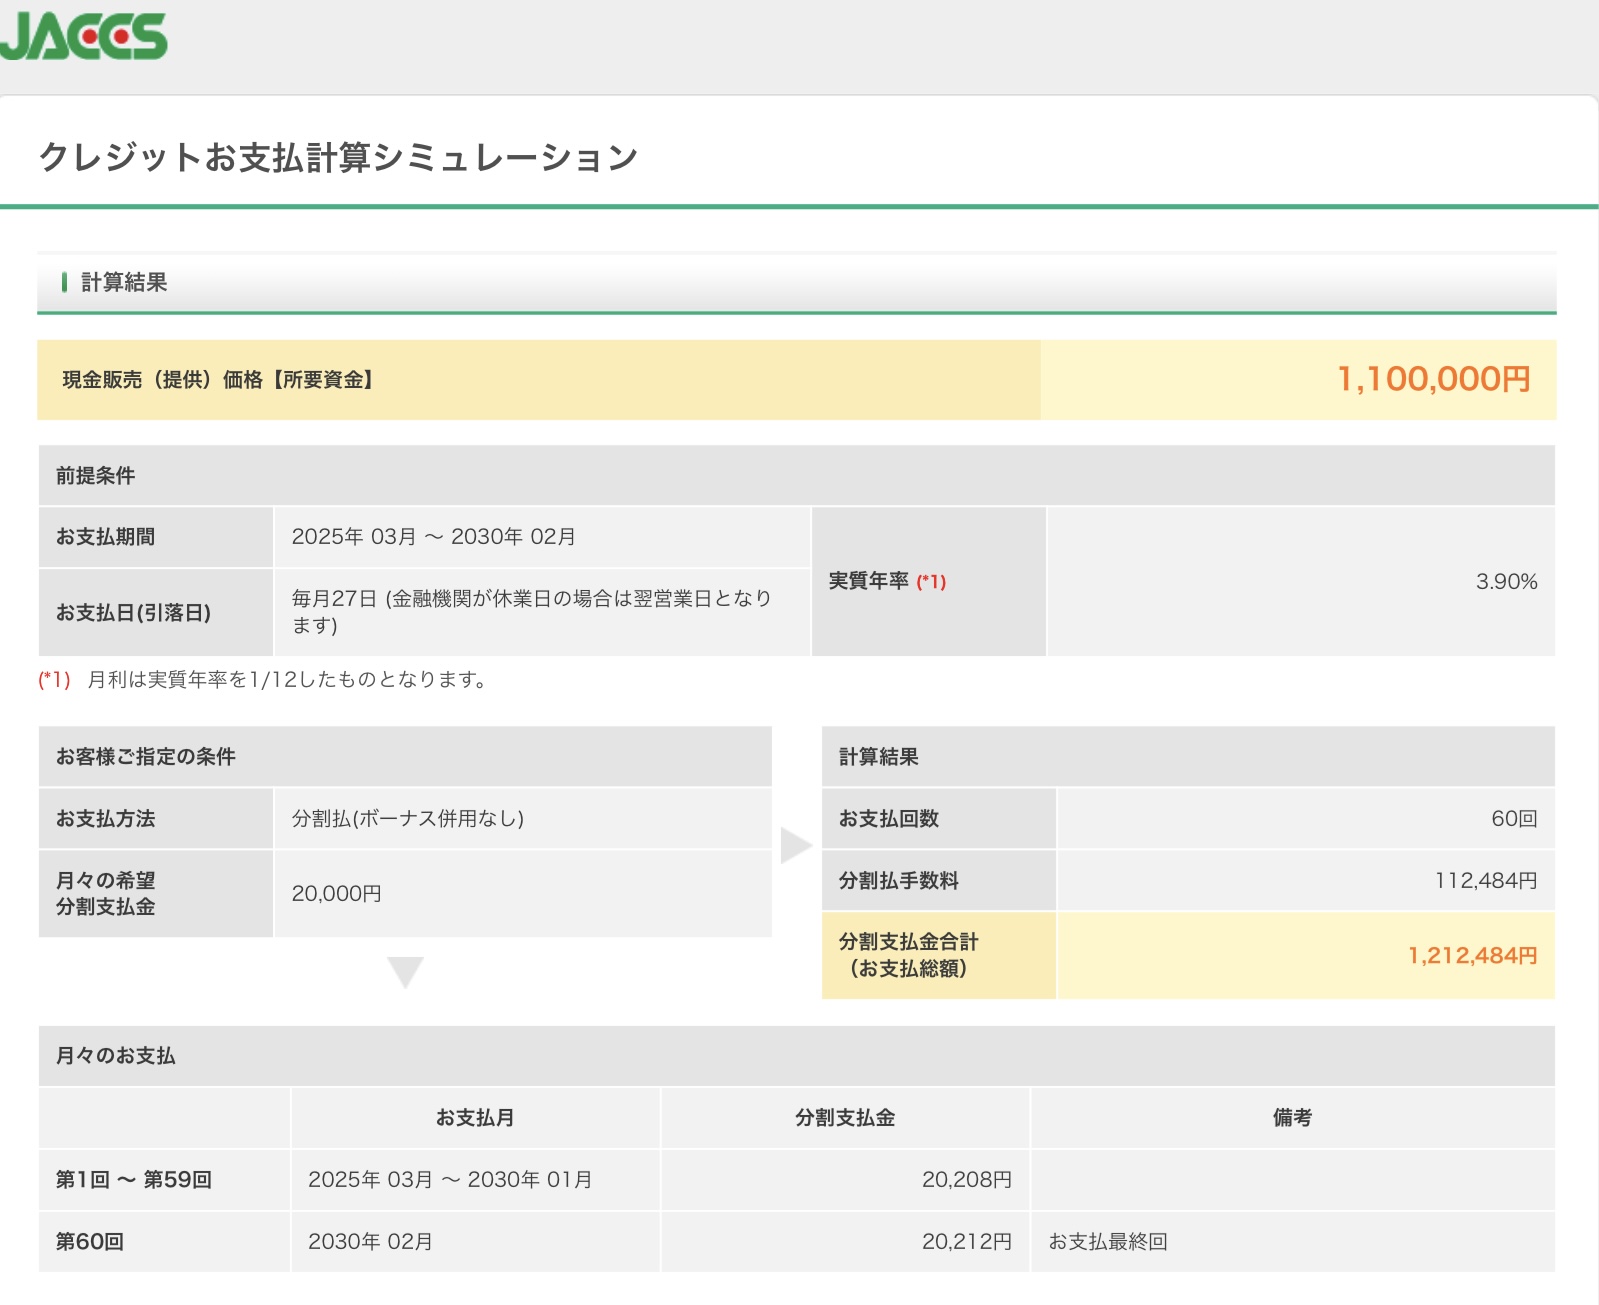Click the JACCS logo
The height and width of the screenshot is (1305, 1599).
point(83,37)
